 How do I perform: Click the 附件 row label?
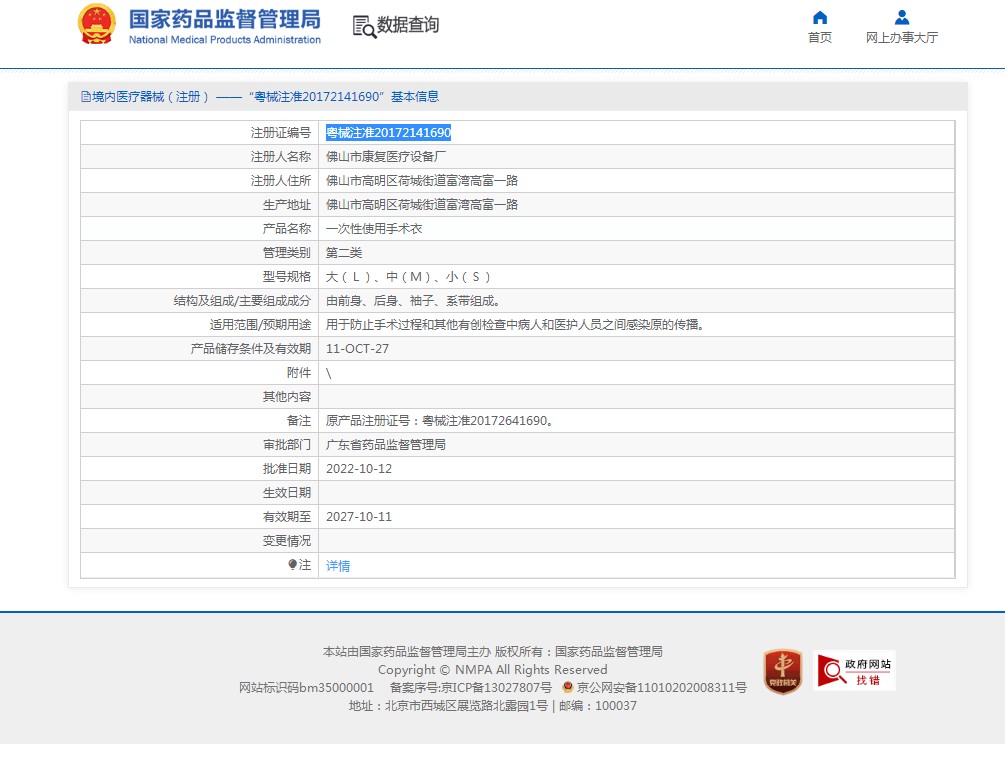[x=299, y=373]
